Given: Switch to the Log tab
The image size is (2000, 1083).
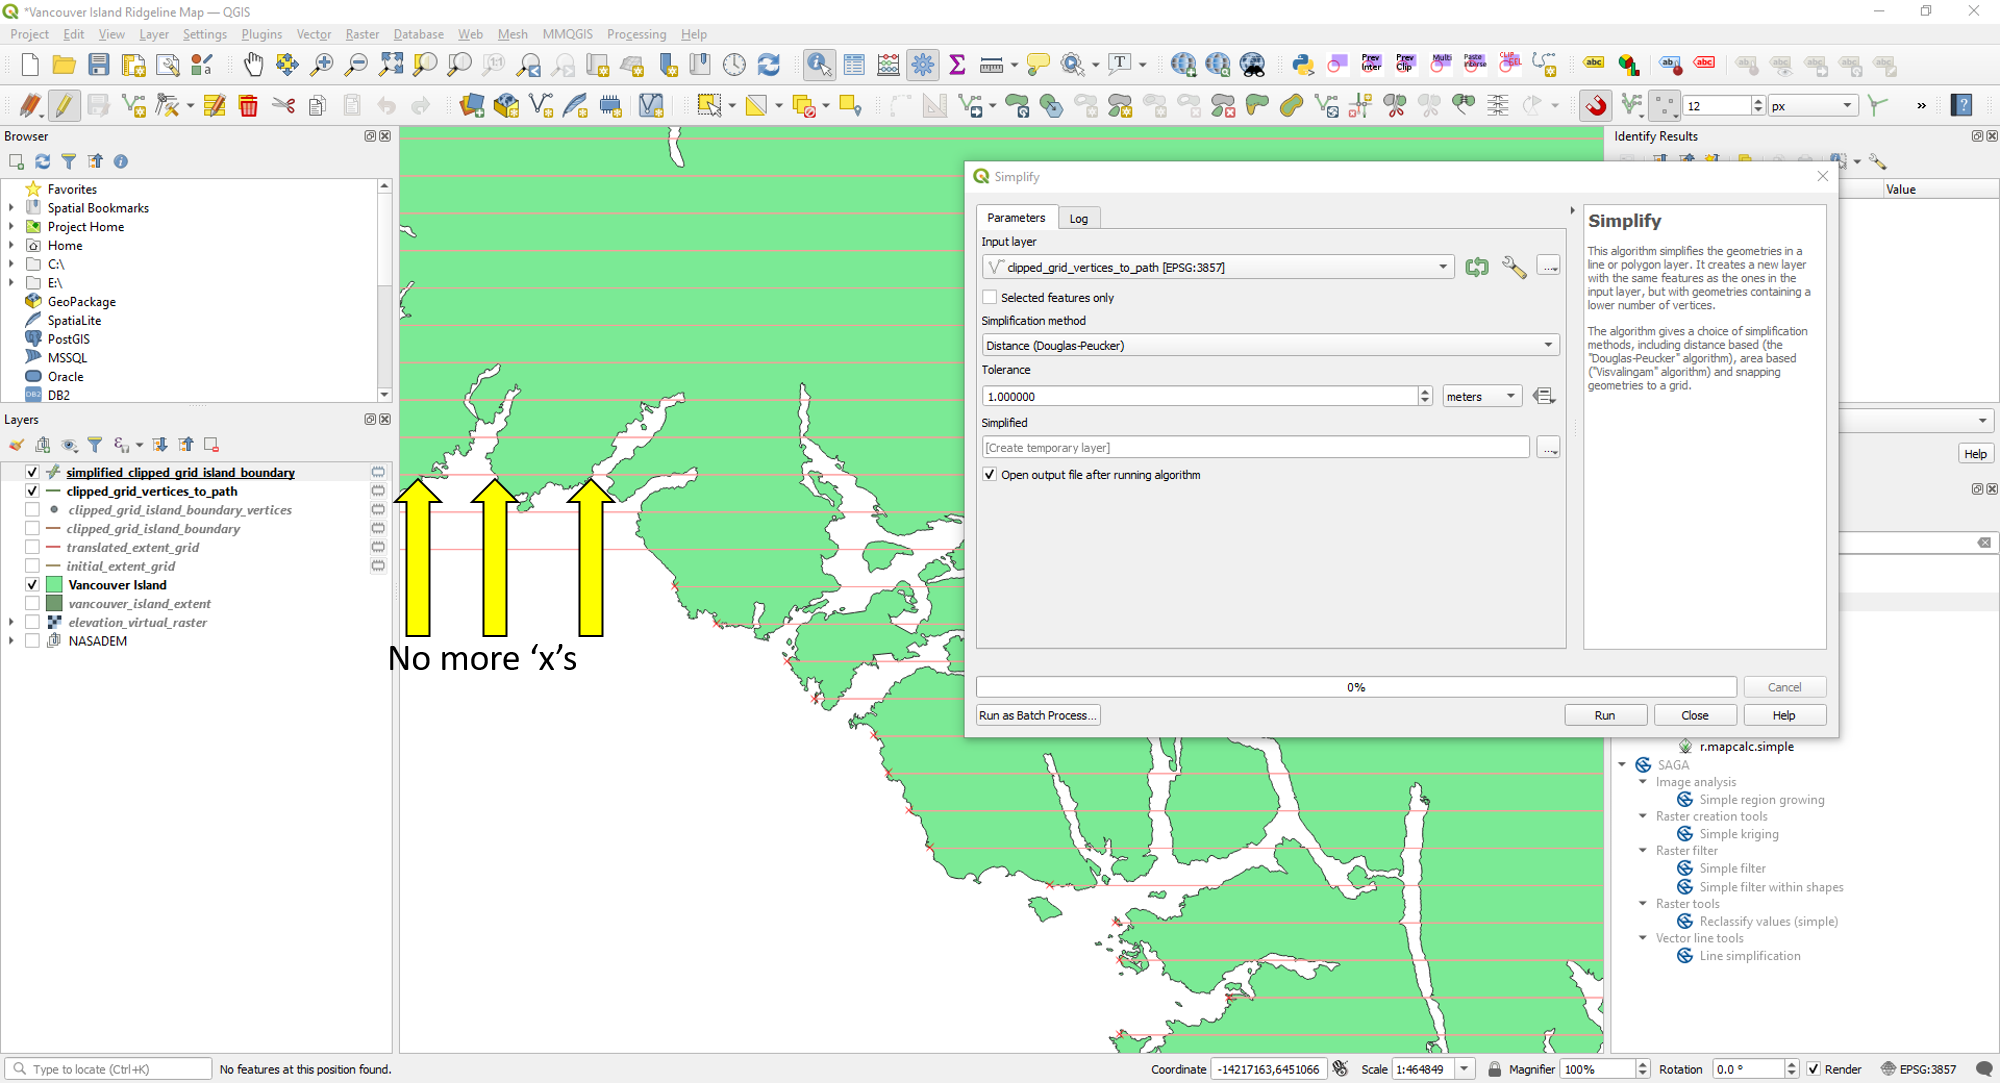Looking at the screenshot, I should click(1078, 218).
